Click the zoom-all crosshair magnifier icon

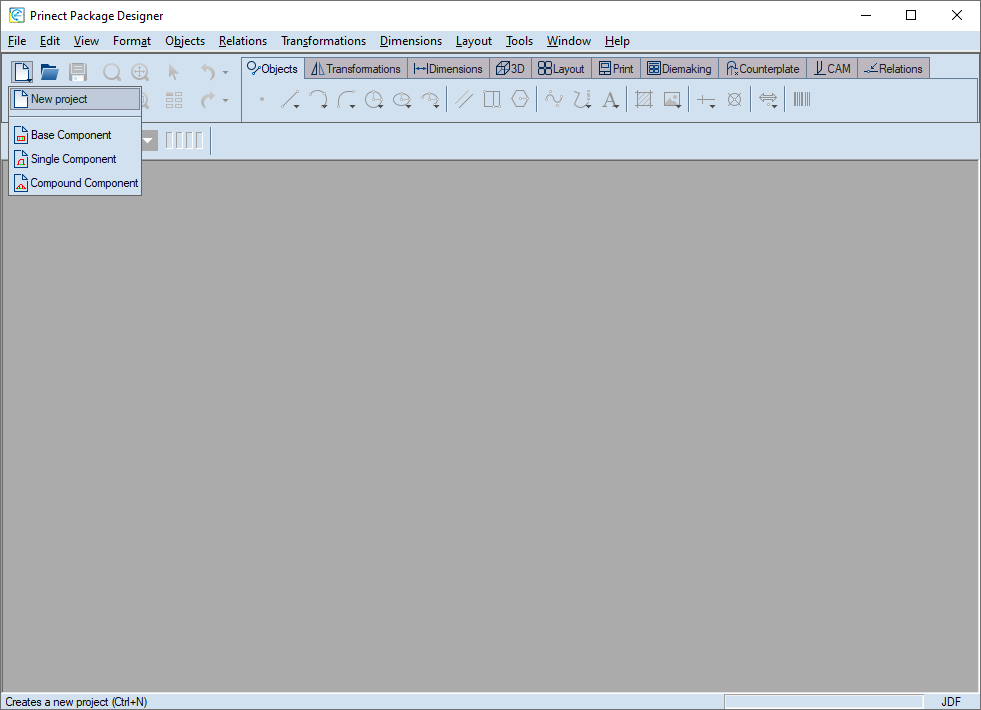point(140,72)
